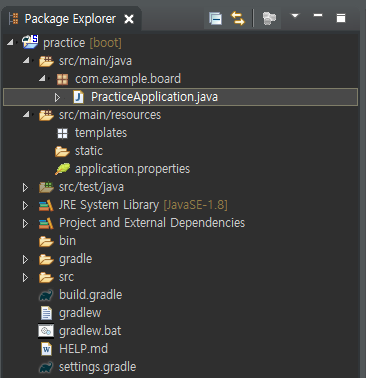Select the build.gradle file
Image resolution: width=366 pixels, height=378 pixels.
(x=91, y=295)
